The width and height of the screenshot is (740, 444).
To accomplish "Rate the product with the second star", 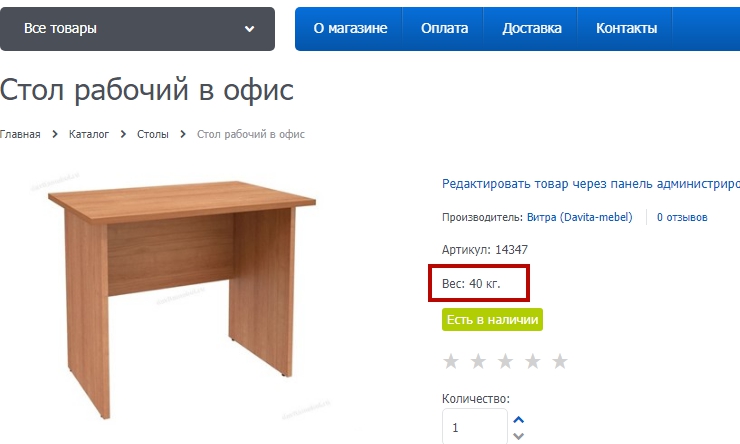I will (478, 361).
